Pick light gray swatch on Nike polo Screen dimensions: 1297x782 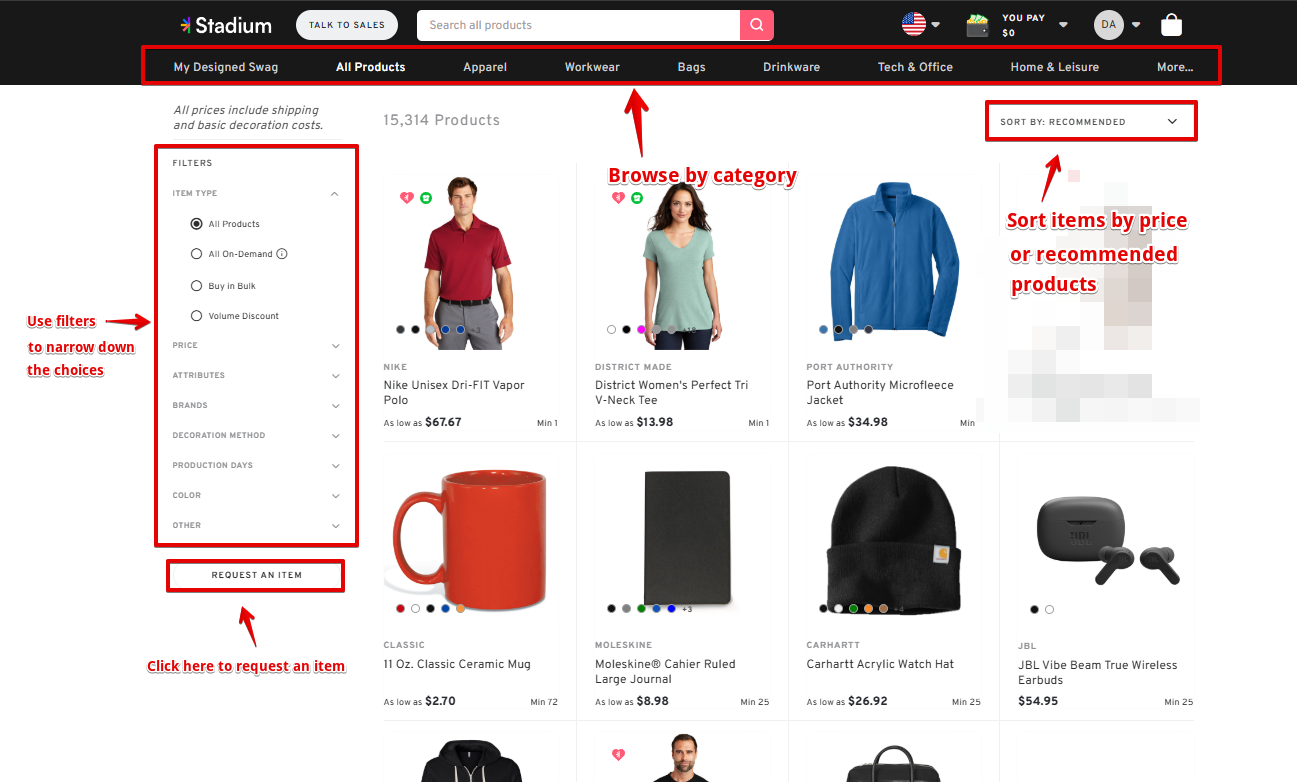point(430,329)
